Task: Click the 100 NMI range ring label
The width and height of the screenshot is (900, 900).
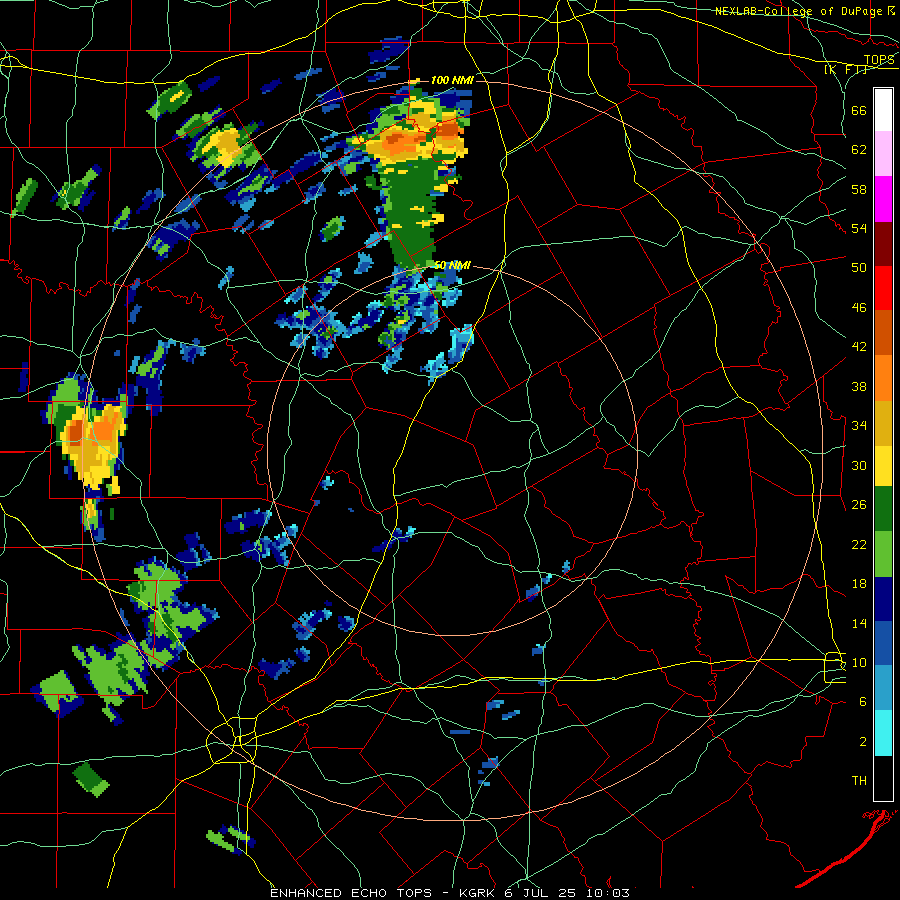Action: [x=452, y=80]
